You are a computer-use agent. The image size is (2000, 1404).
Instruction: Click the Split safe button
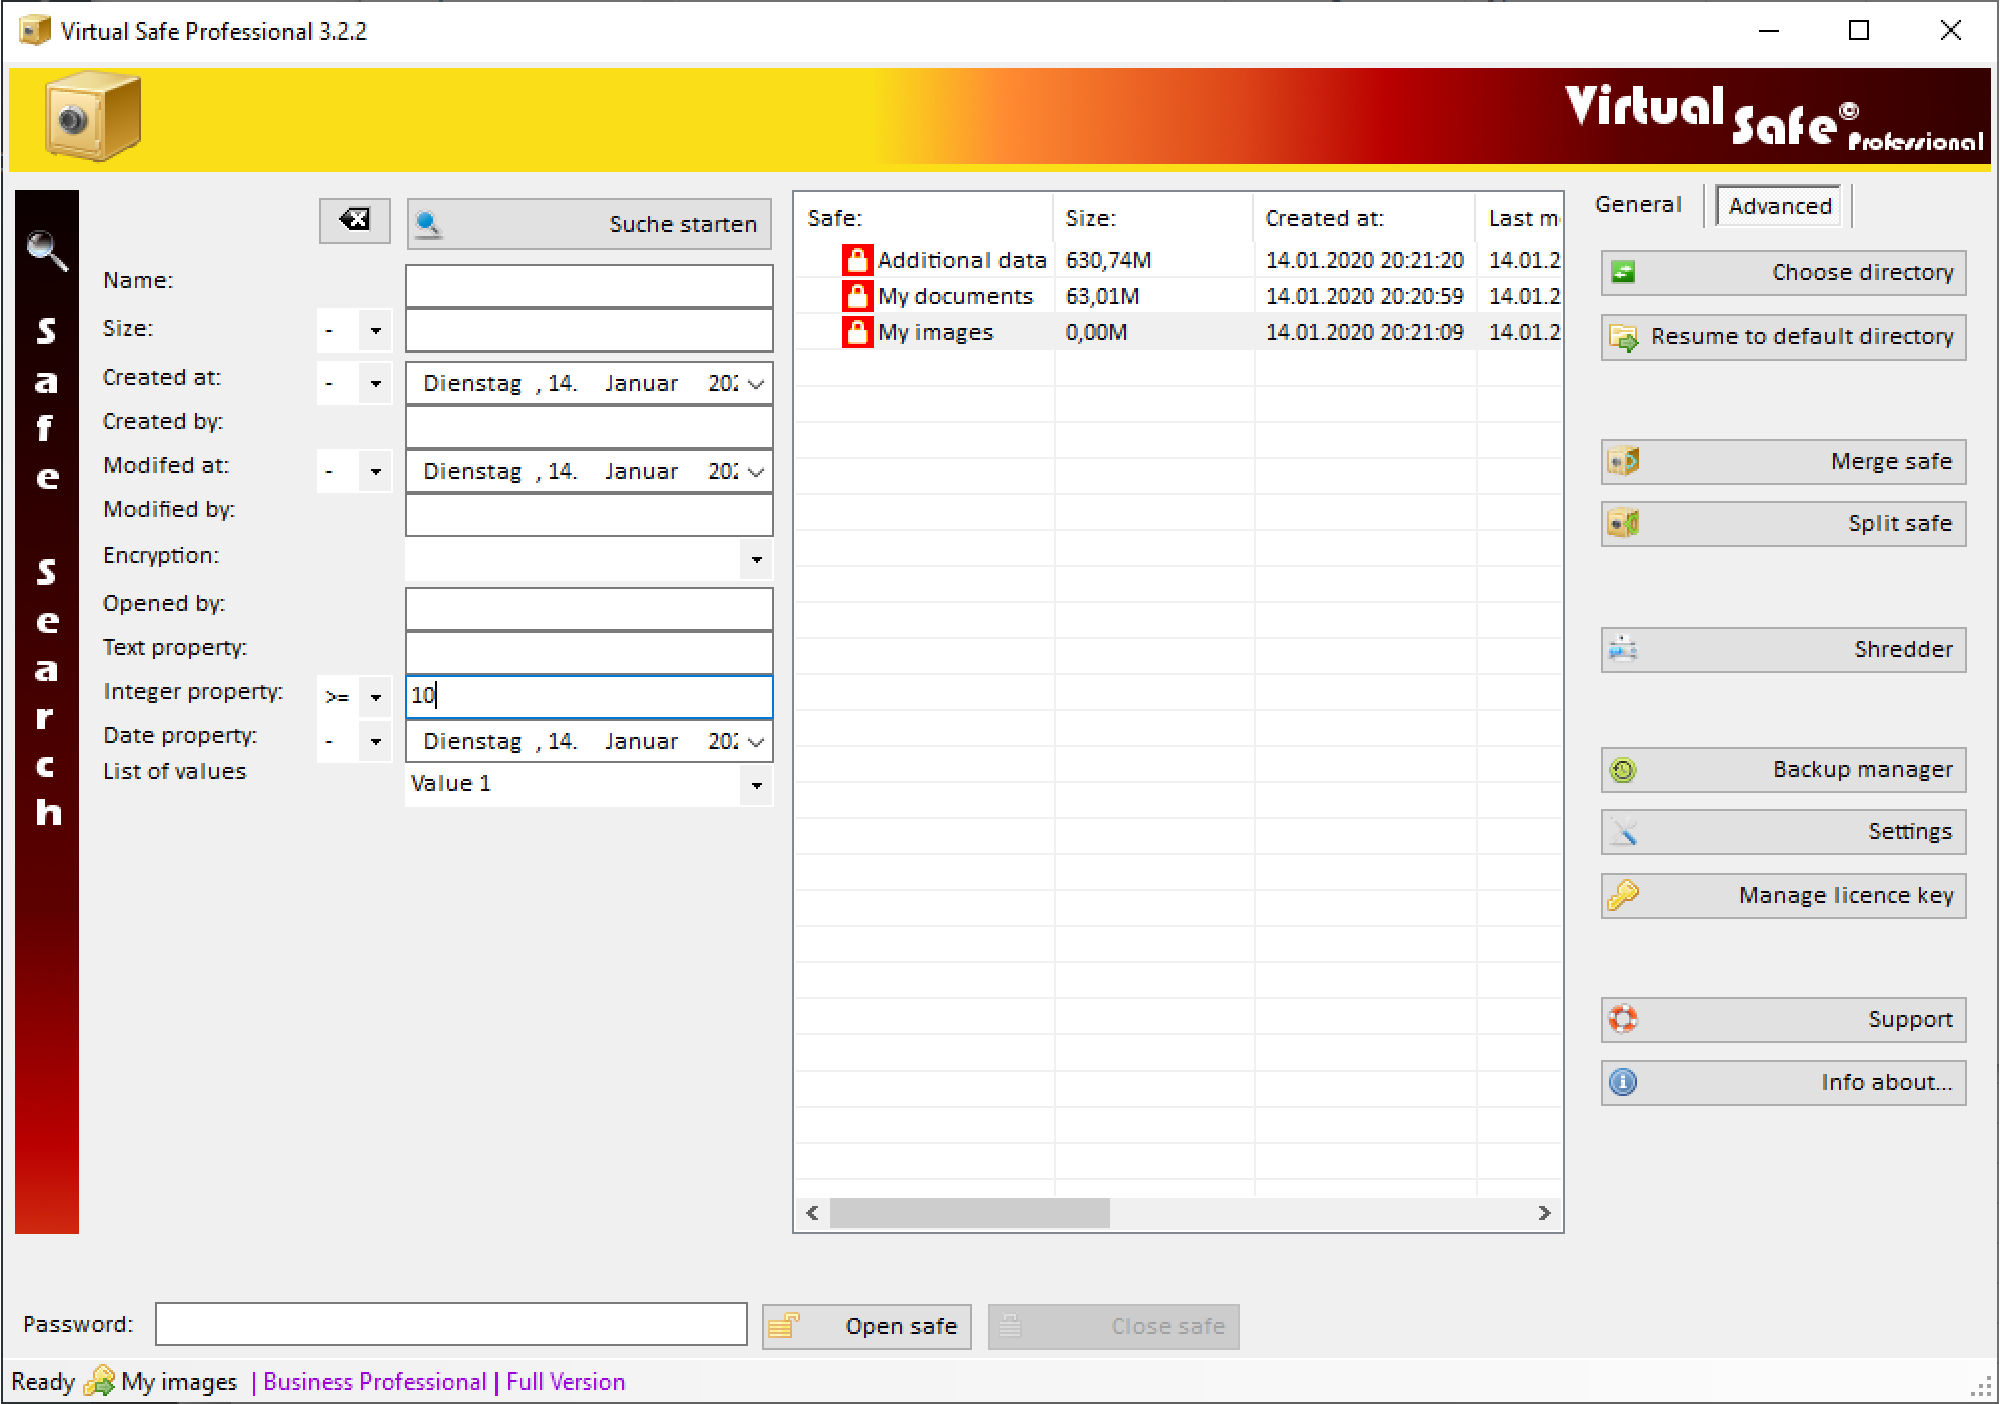tap(1783, 524)
